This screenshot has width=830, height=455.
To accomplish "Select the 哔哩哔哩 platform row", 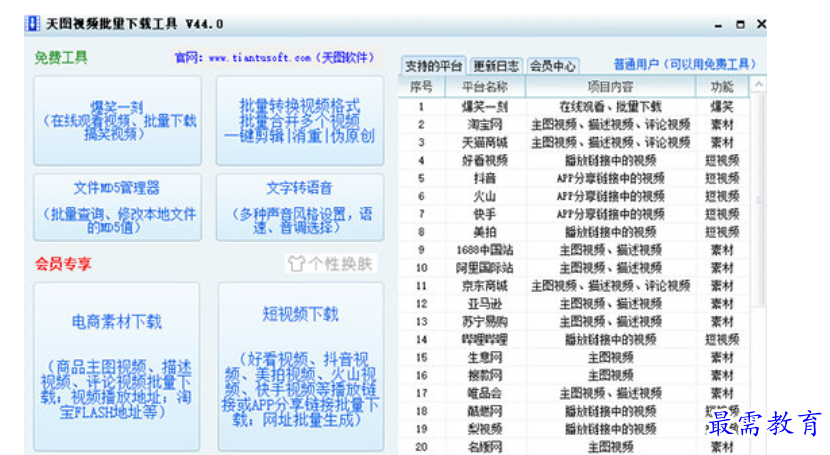I will point(574,340).
